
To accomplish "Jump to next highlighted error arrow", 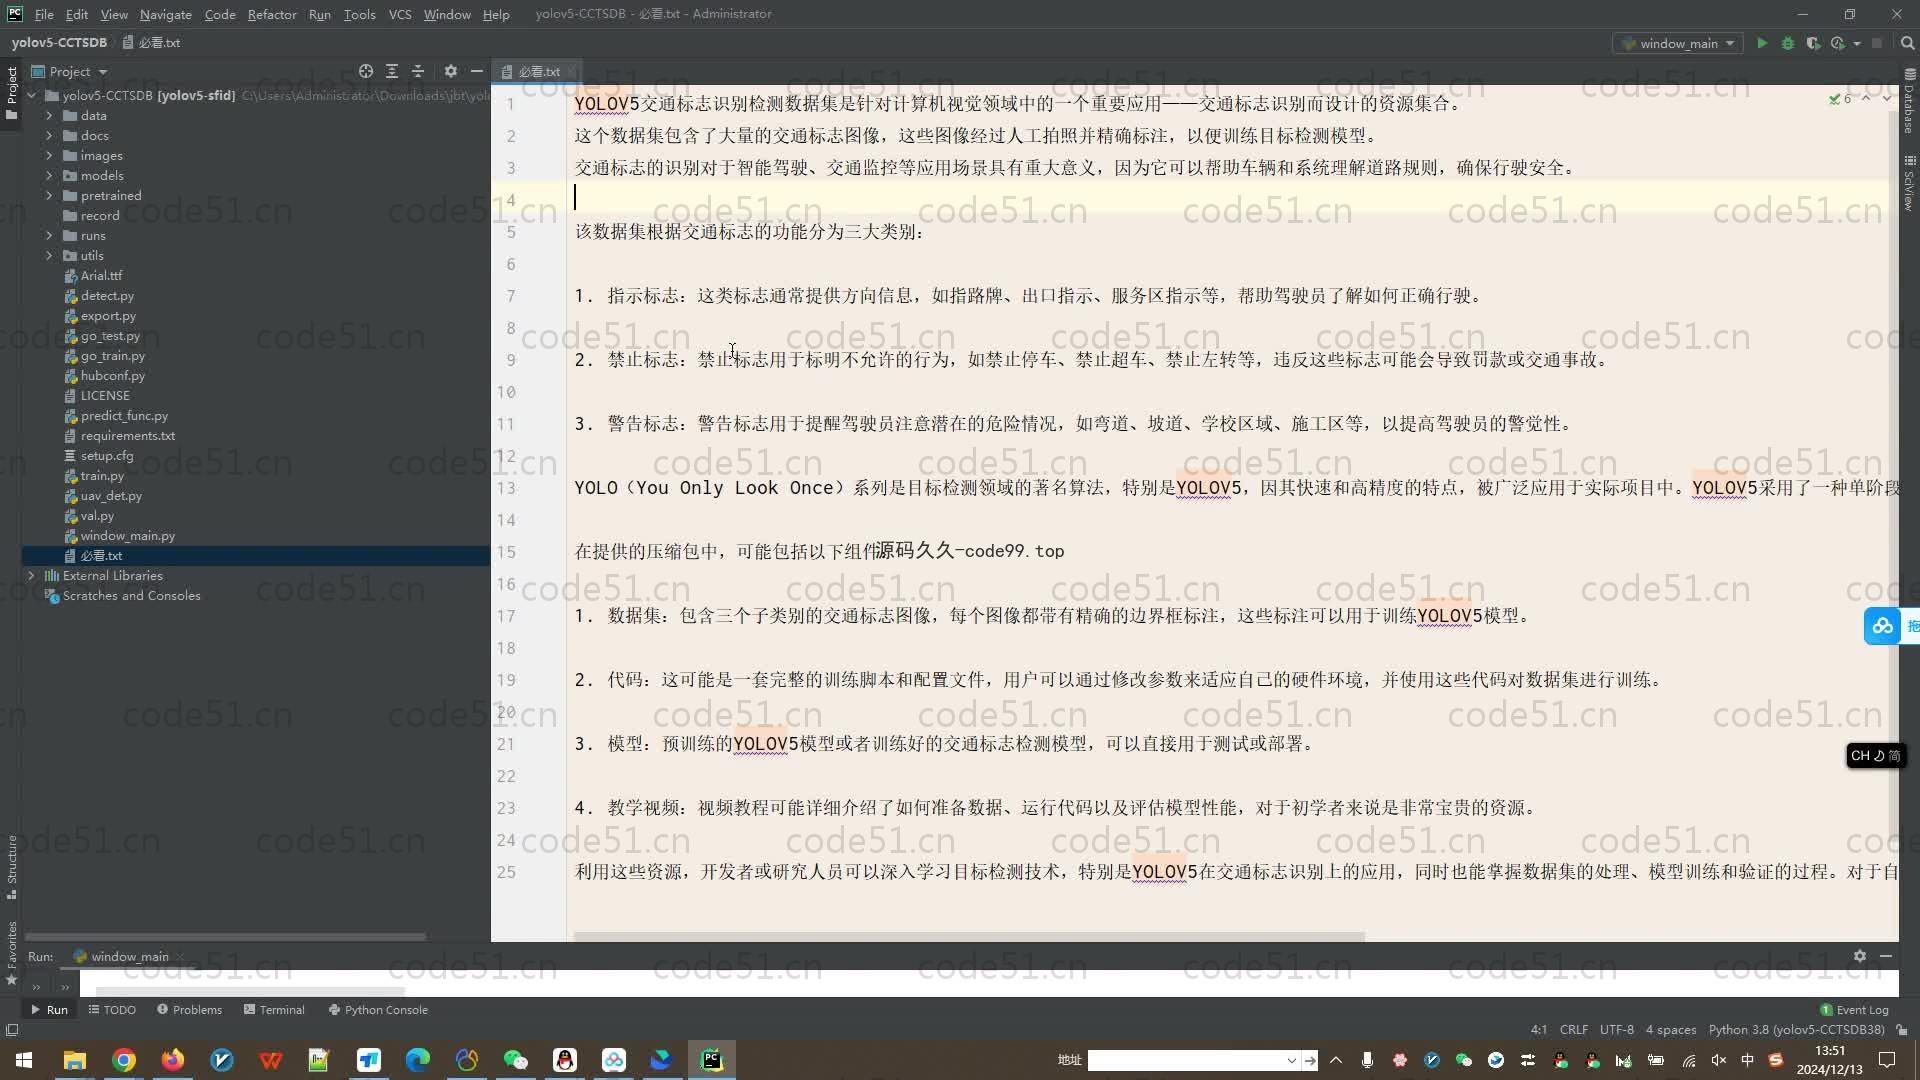I will click(x=1887, y=99).
